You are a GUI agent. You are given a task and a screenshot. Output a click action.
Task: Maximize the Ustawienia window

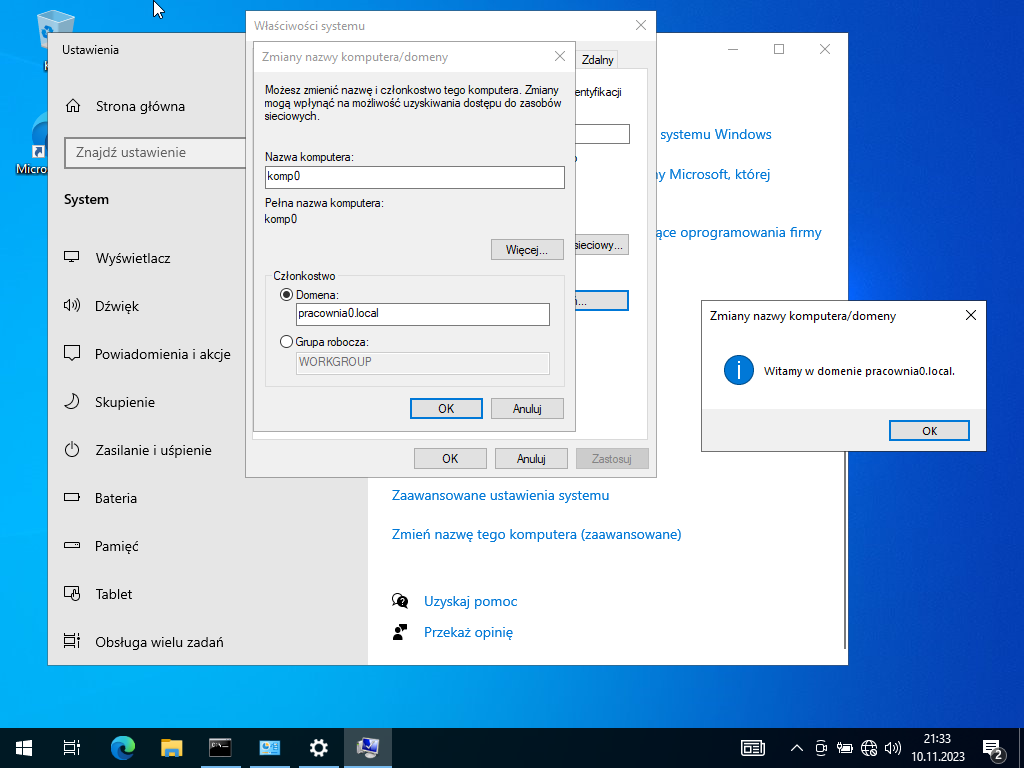click(x=778, y=49)
